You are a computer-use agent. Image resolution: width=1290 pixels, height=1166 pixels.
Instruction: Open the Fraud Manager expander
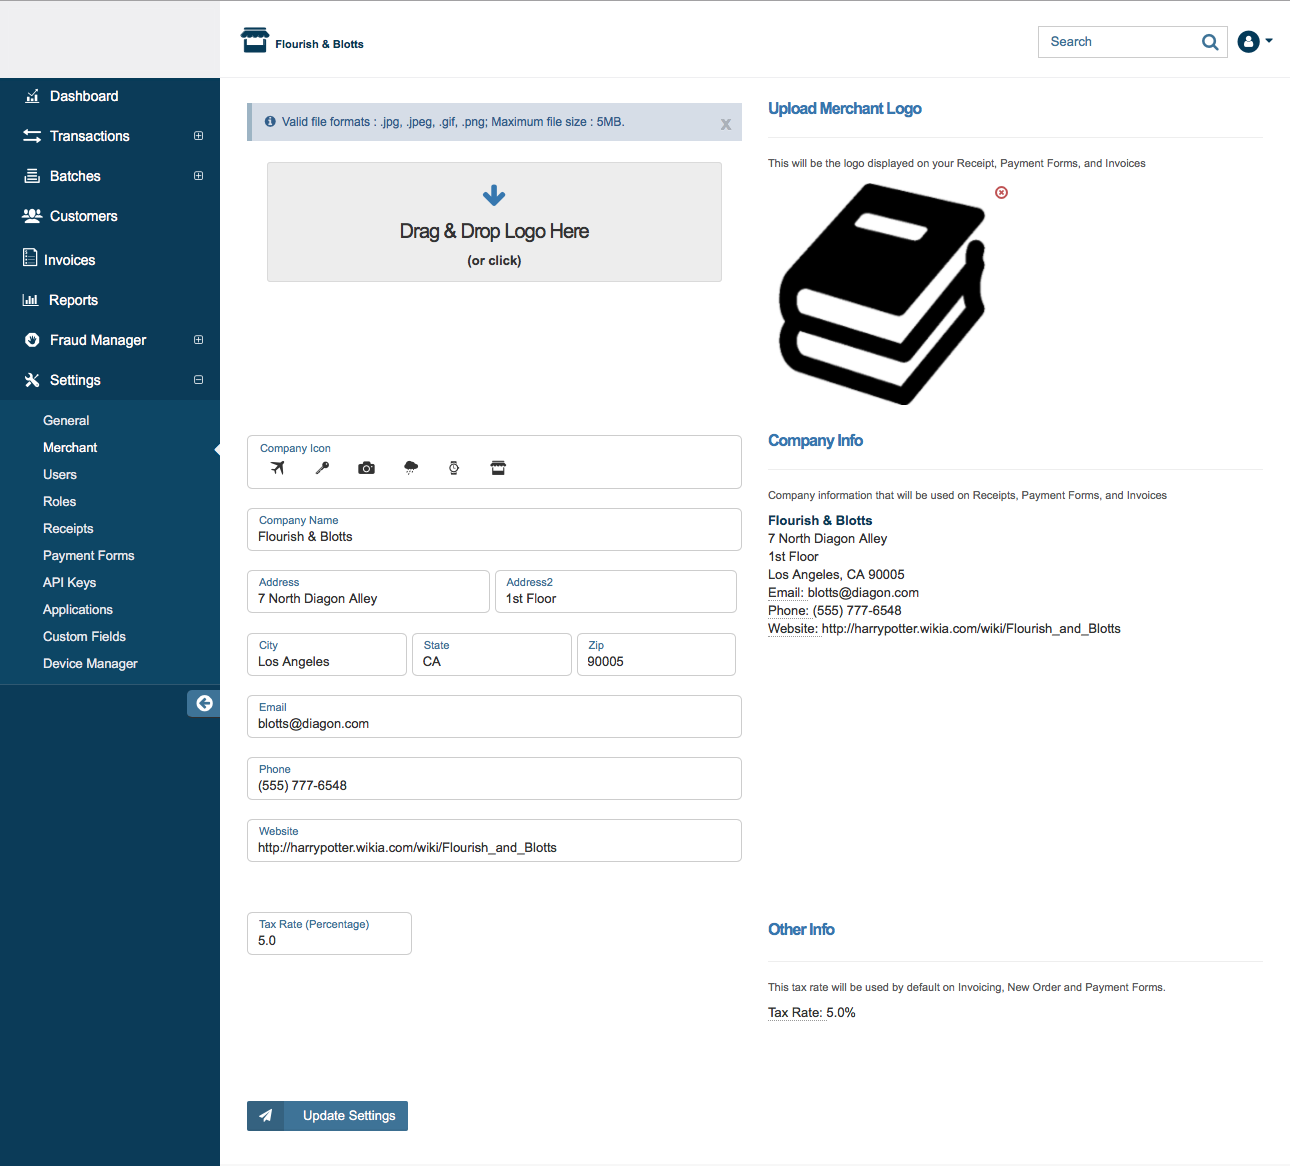click(198, 340)
